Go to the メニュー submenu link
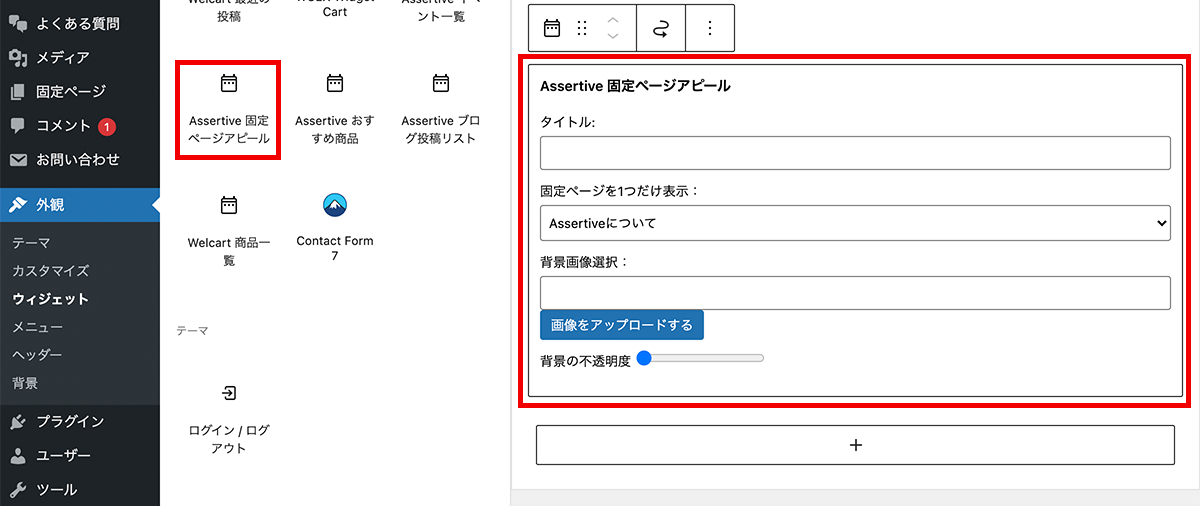Image resolution: width=1200 pixels, height=506 pixels. tap(38, 327)
